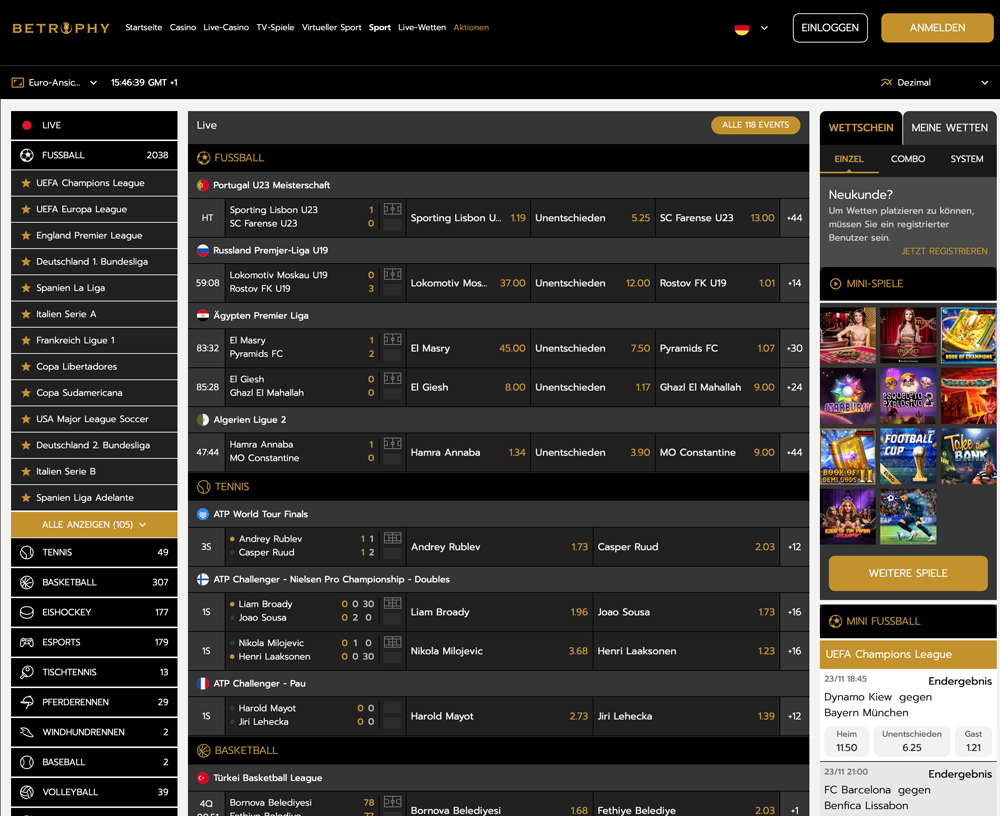Screen dimensions: 1000x816
Task: Pick Heim 11.50 for Dynamo Kiew match
Action: pos(847,741)
